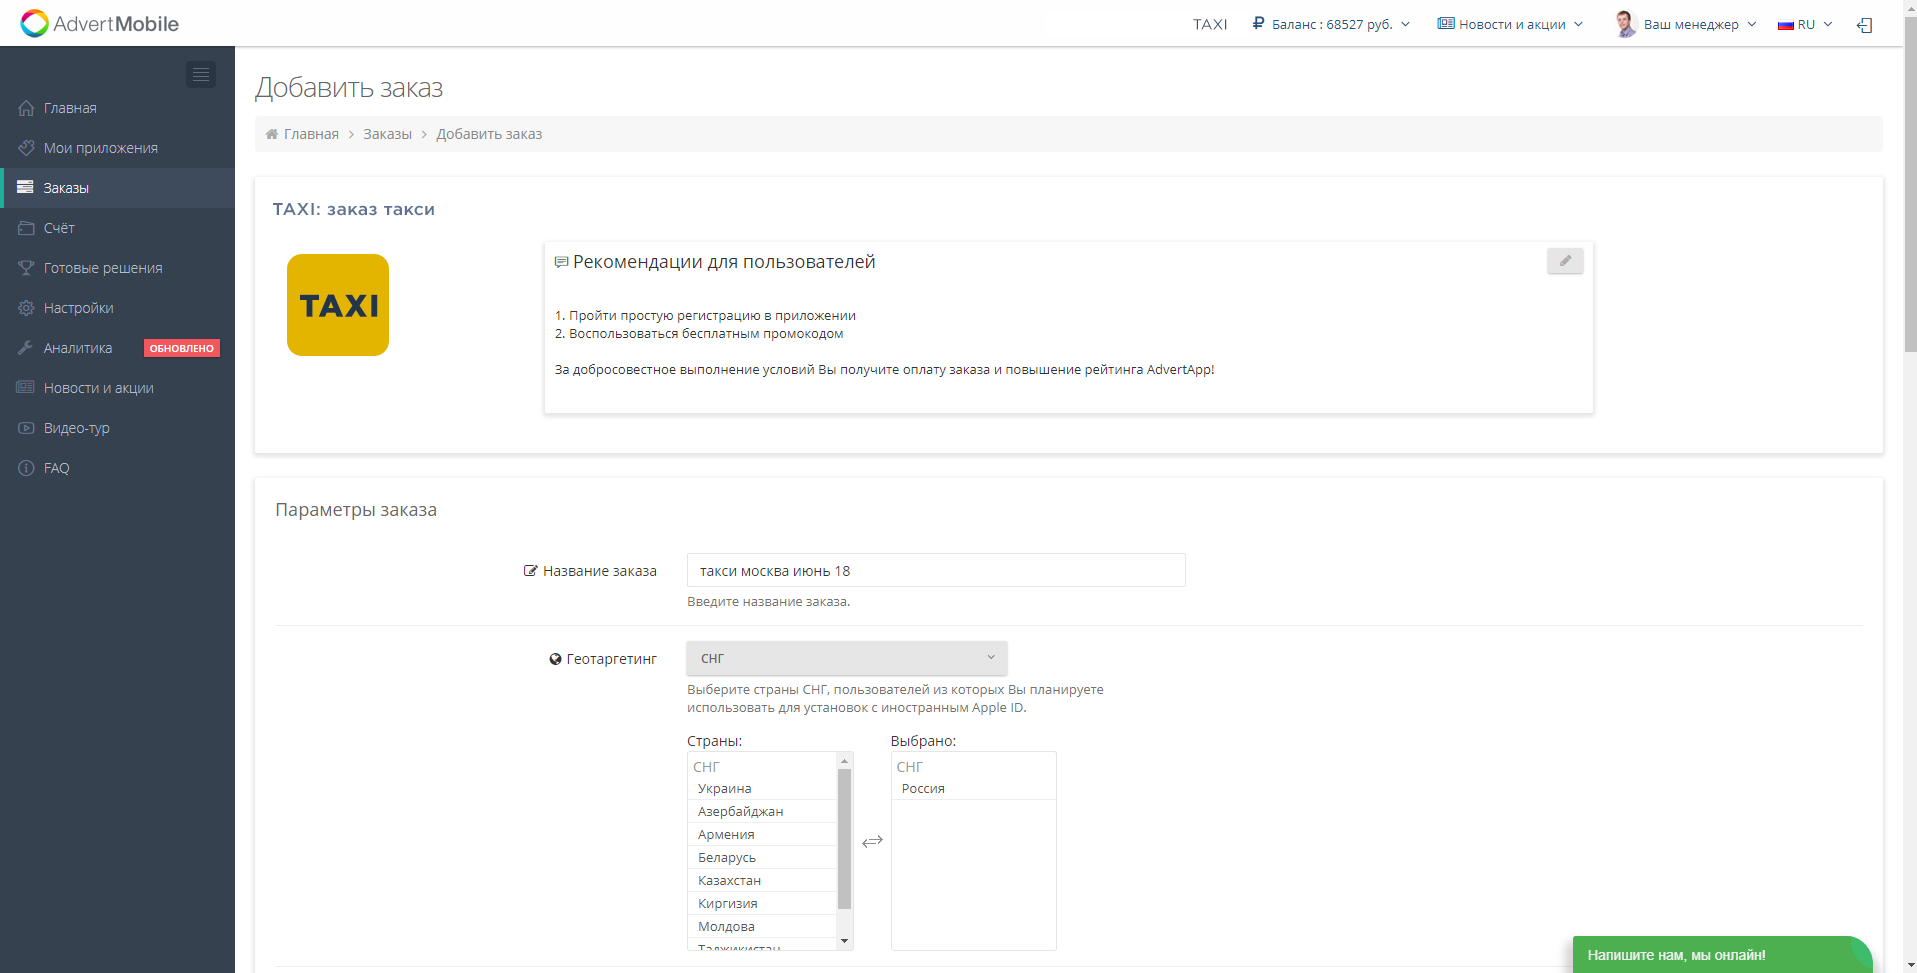Click the TAXI link in top bar
Screen dimensions: 1917x973
(1210, 24)
